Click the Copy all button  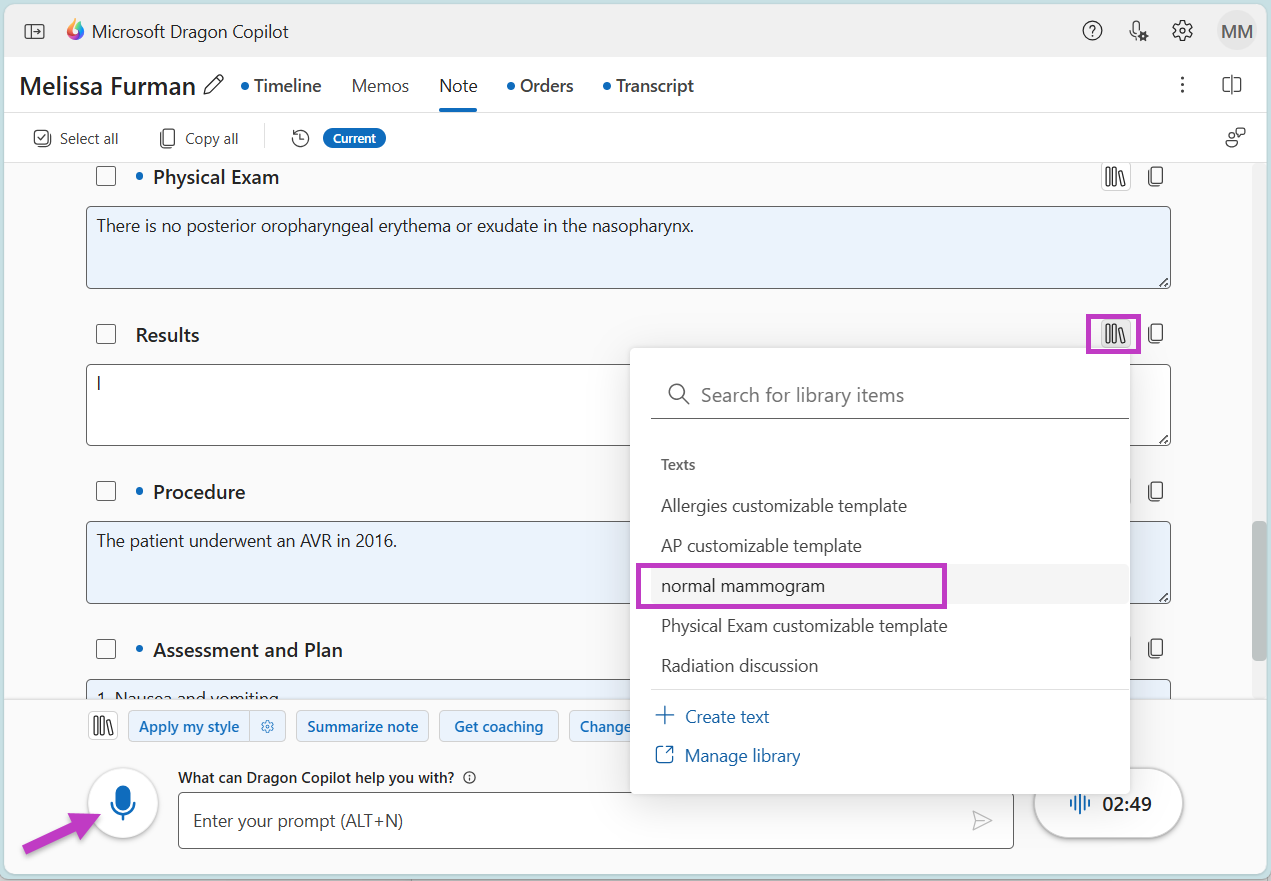coord(199,138)
